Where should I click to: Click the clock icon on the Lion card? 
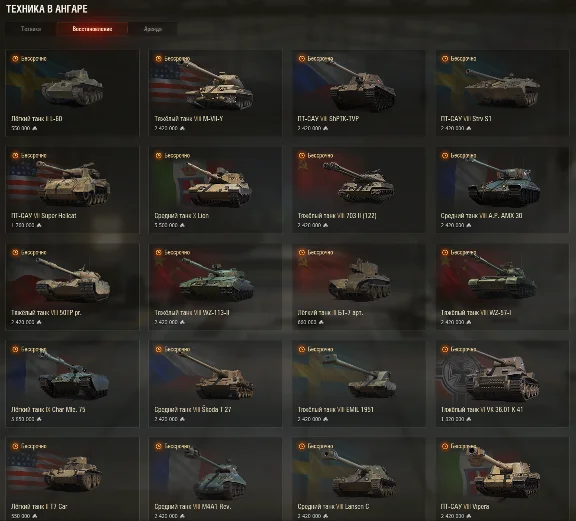pos(158,155)
